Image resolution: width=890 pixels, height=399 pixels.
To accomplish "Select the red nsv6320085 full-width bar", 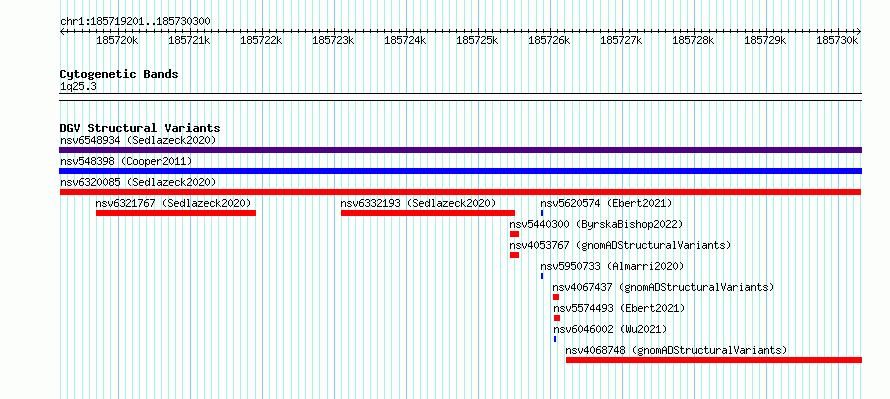I will (x=460, y=192).
